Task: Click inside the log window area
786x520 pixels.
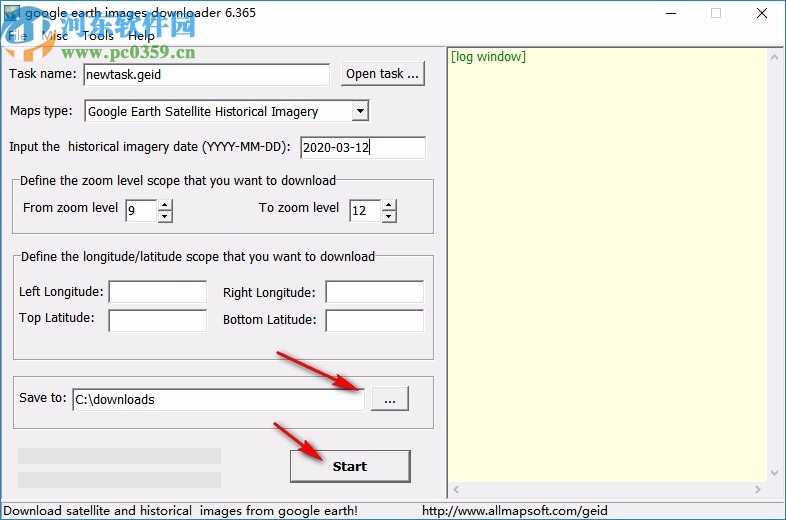Action: click(607, 266)
